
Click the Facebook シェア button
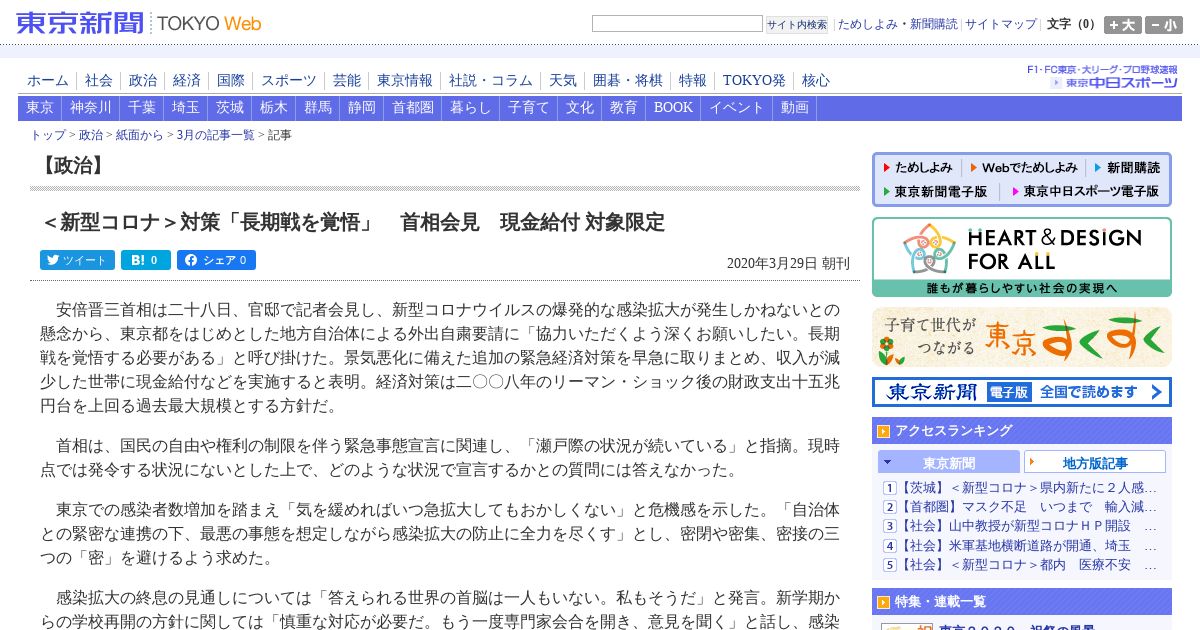click(x=216, y=260)
